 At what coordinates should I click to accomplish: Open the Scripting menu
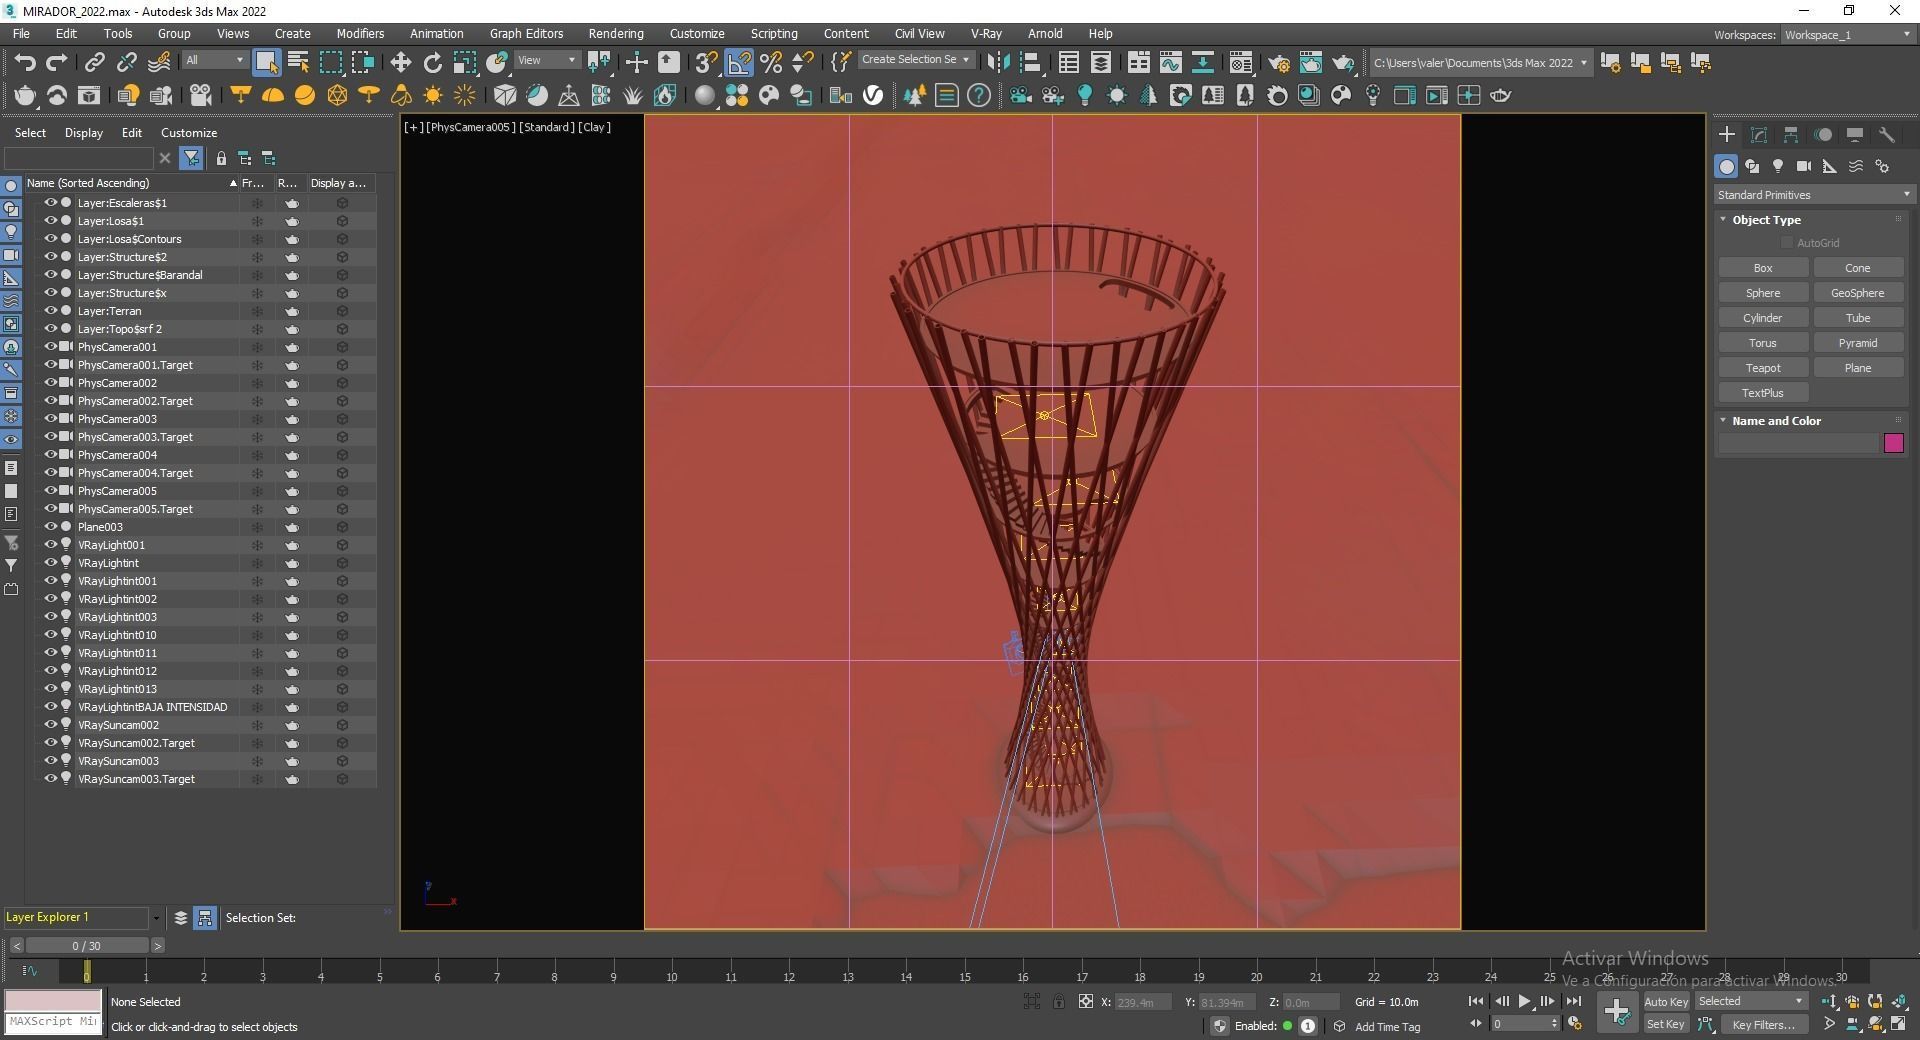[x=774, y=34]
